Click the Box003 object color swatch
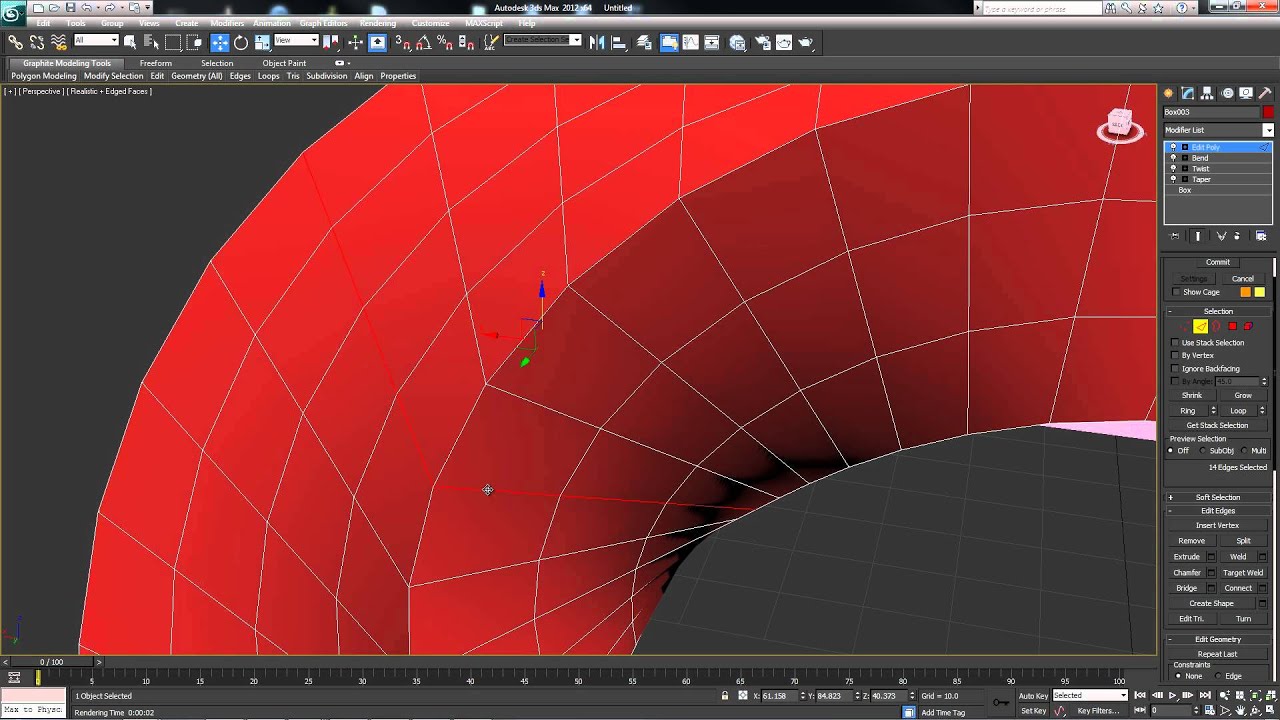1280x720 pixels. coord(1268,112)
